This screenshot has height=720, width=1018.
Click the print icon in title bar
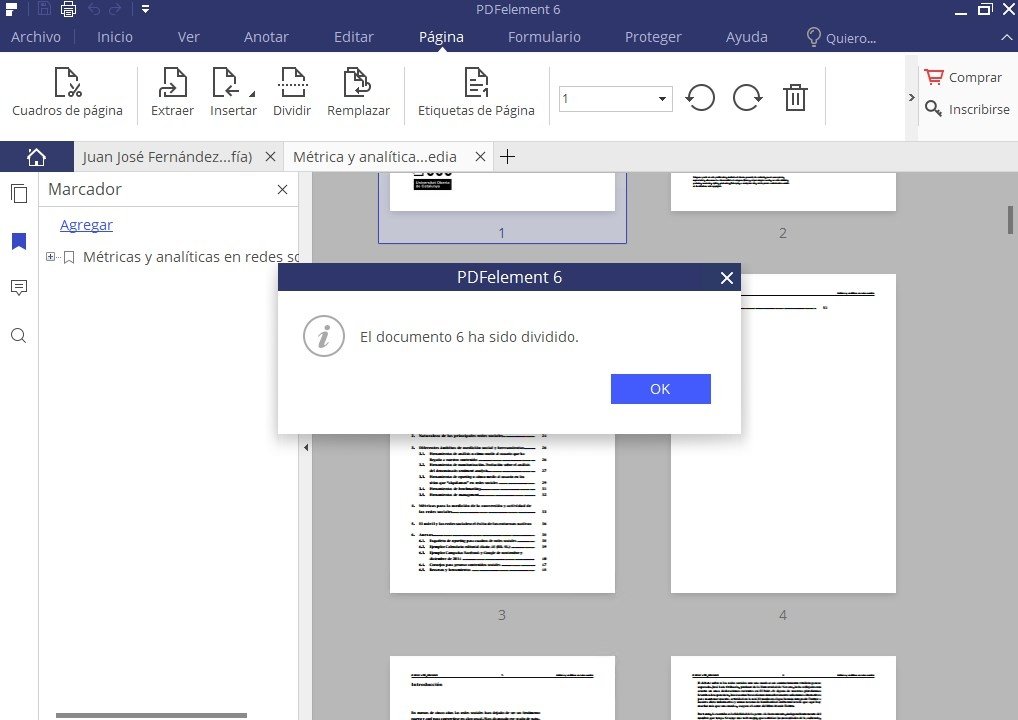point(68,9)
